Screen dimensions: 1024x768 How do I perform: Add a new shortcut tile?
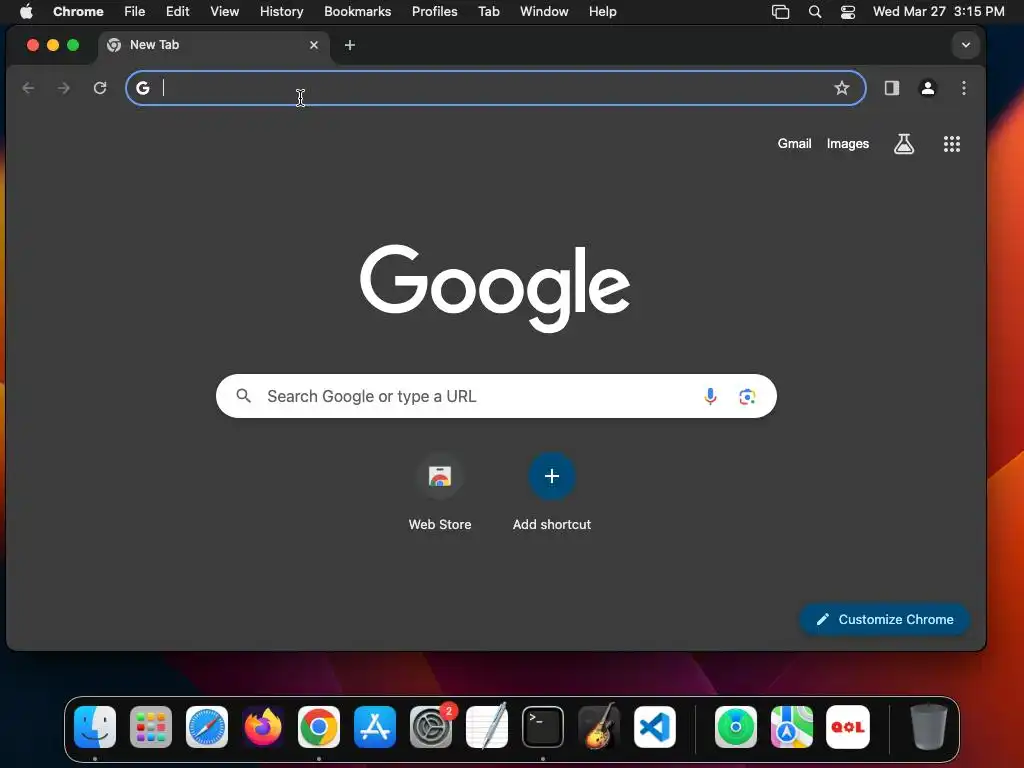[552, 493]
